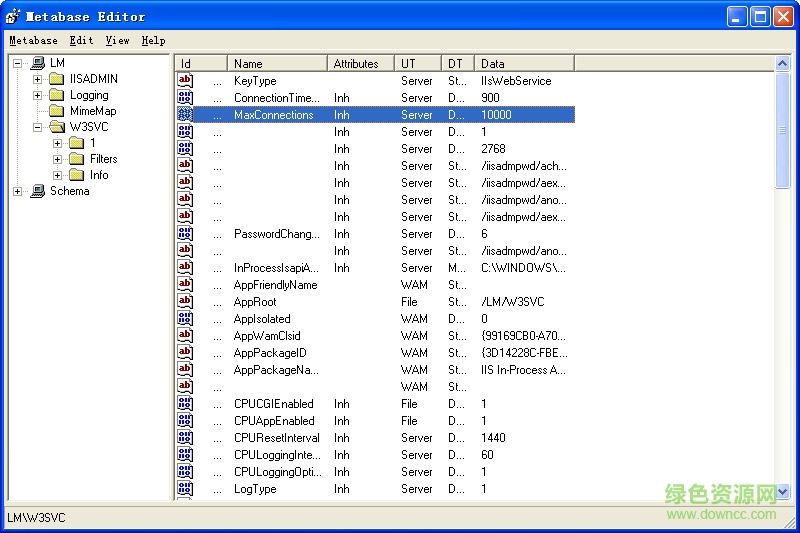800x533 pixels.
Task: Open the Edit menu
Action: (81, 40)
